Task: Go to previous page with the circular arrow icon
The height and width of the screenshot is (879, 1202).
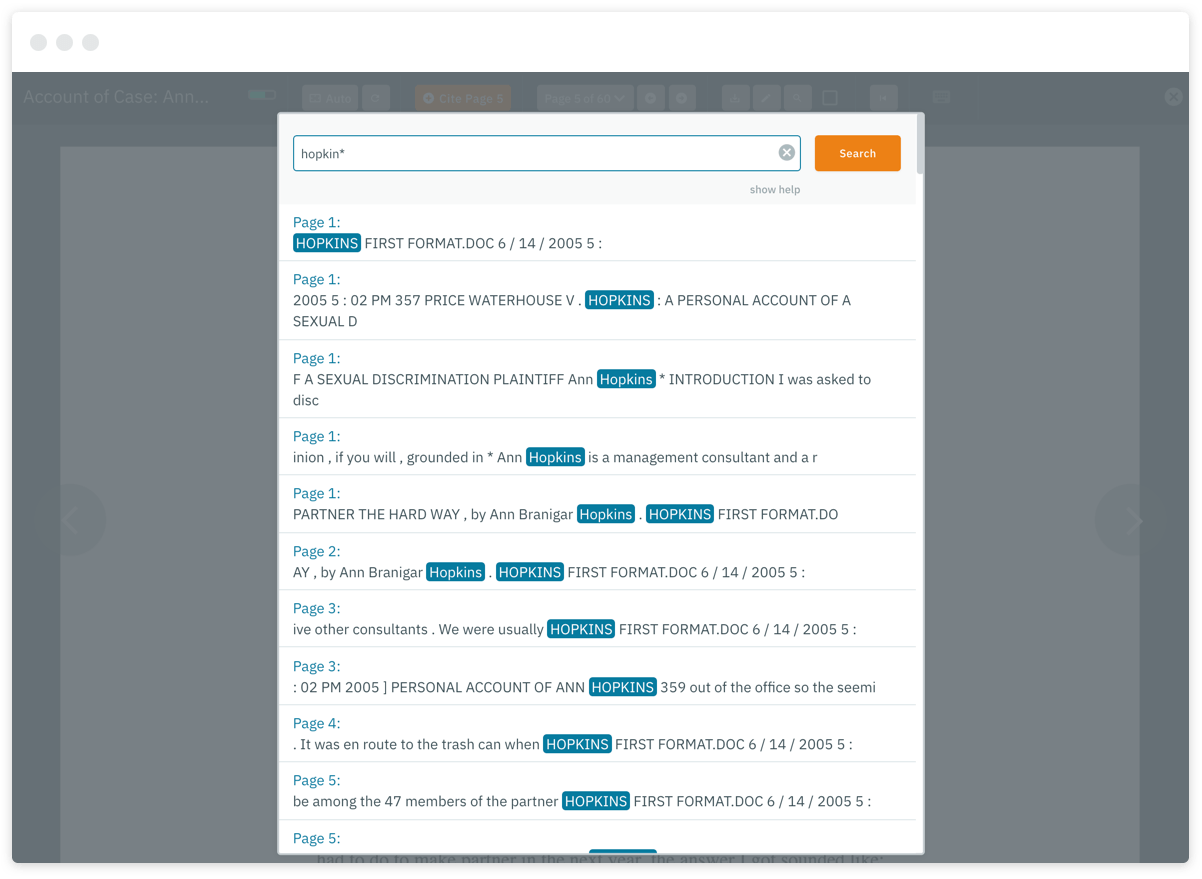Action: (x=651, y=97)
